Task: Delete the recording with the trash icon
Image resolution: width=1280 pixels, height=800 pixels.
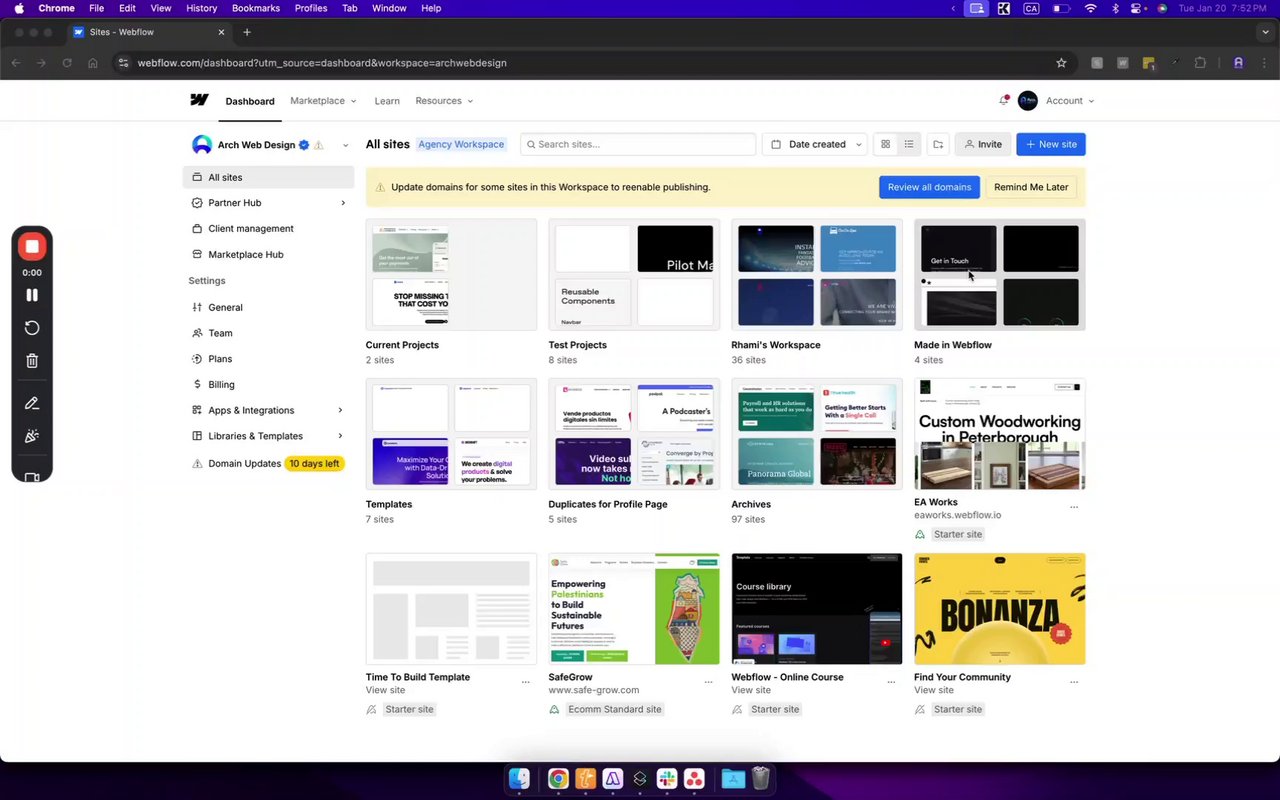Action: tap(32, 361)
